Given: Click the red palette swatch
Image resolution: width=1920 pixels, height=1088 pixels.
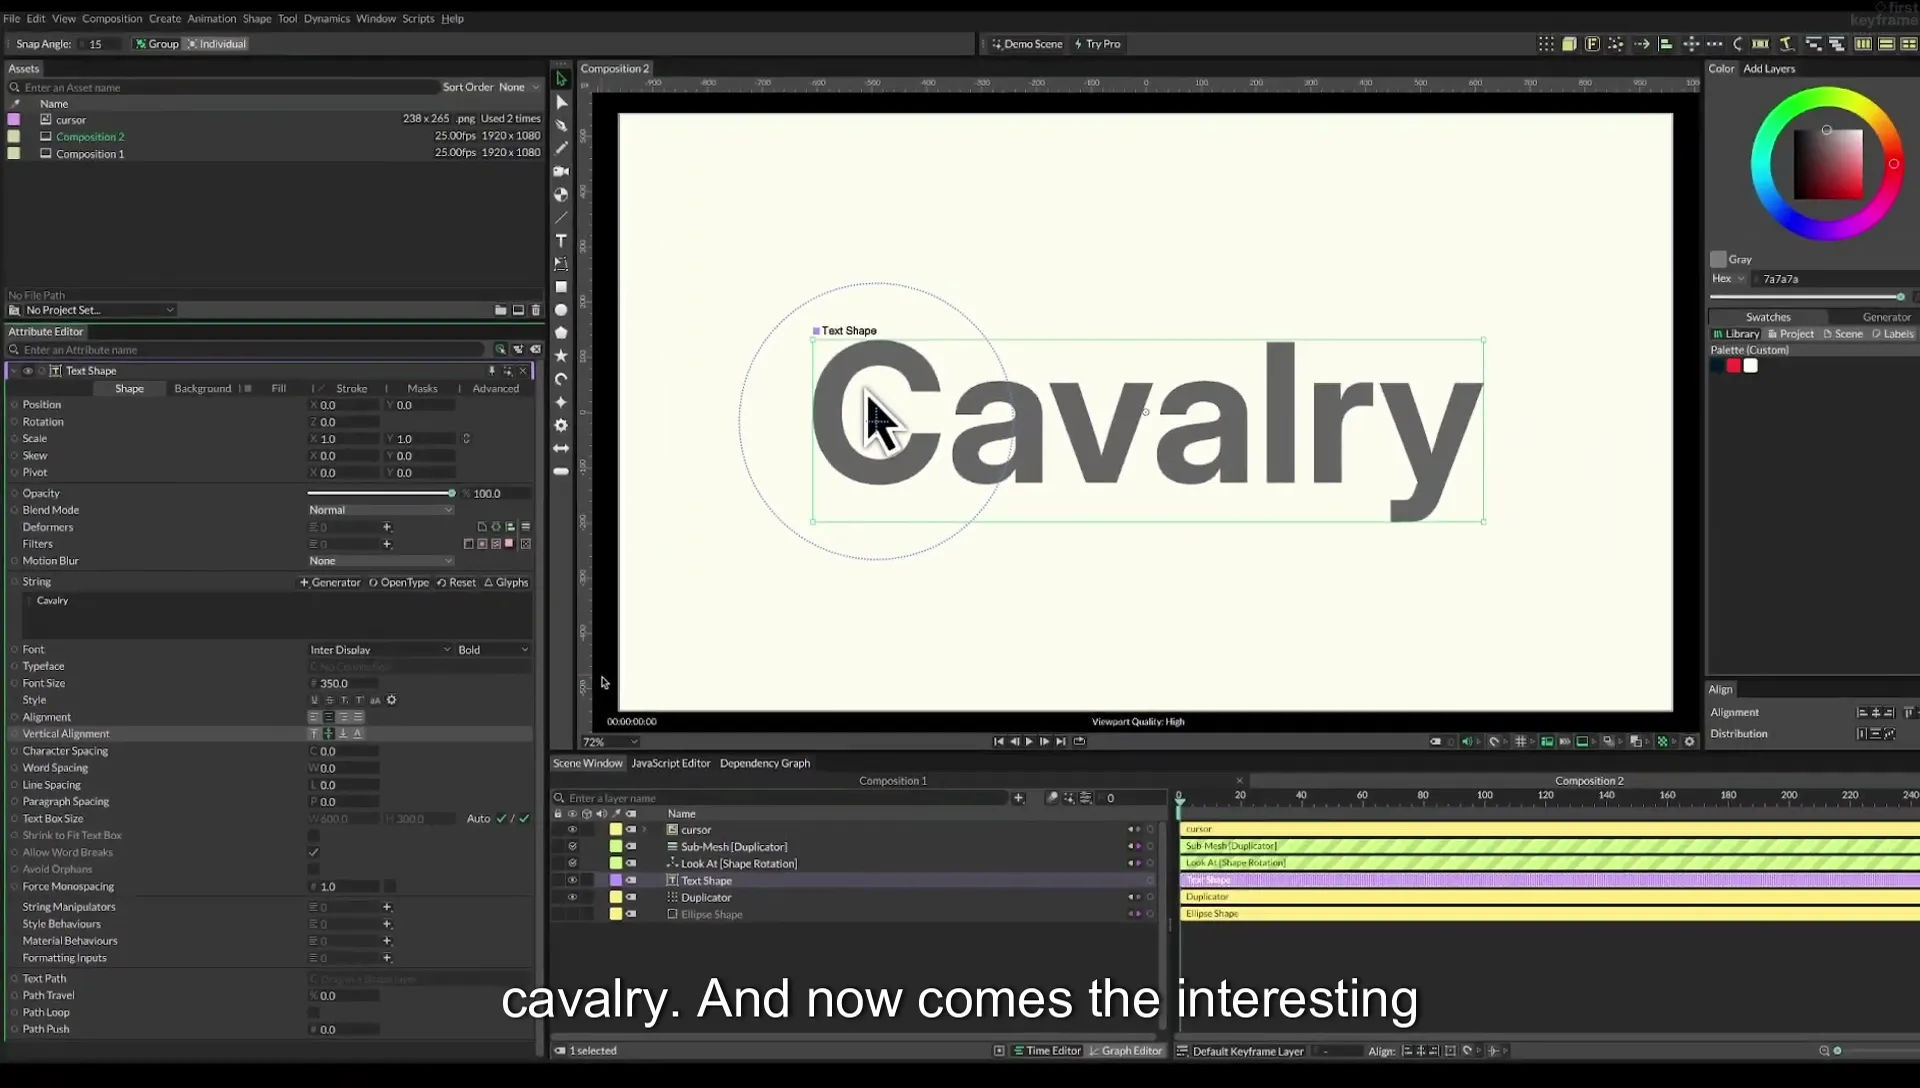Looking at the screenshot, I should [1734, 366].
